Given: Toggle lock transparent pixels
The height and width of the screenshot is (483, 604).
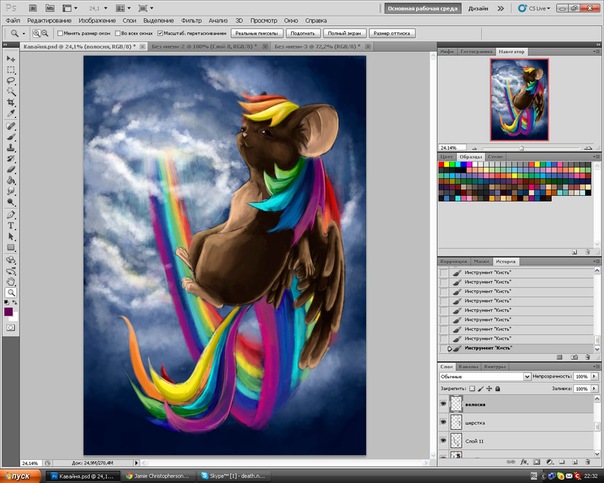Looking at the screenshot, I should click(x=472, y=389).
